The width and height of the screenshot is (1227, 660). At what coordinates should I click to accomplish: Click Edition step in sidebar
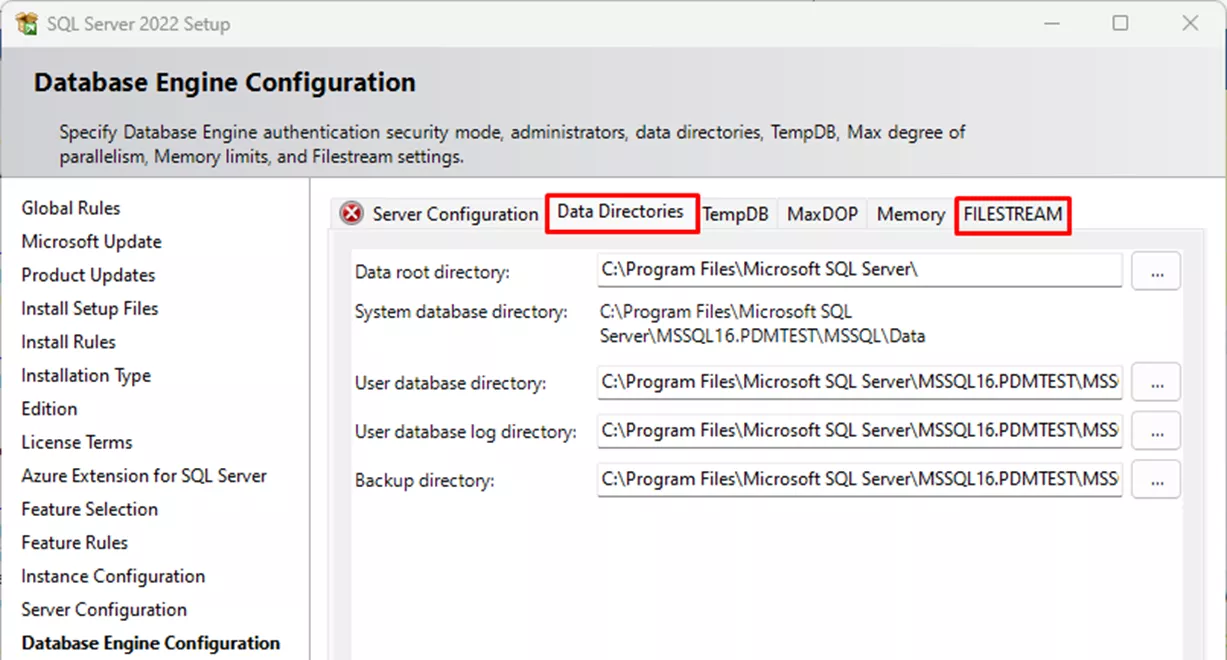pyautogui.click(x=49, y=409)
